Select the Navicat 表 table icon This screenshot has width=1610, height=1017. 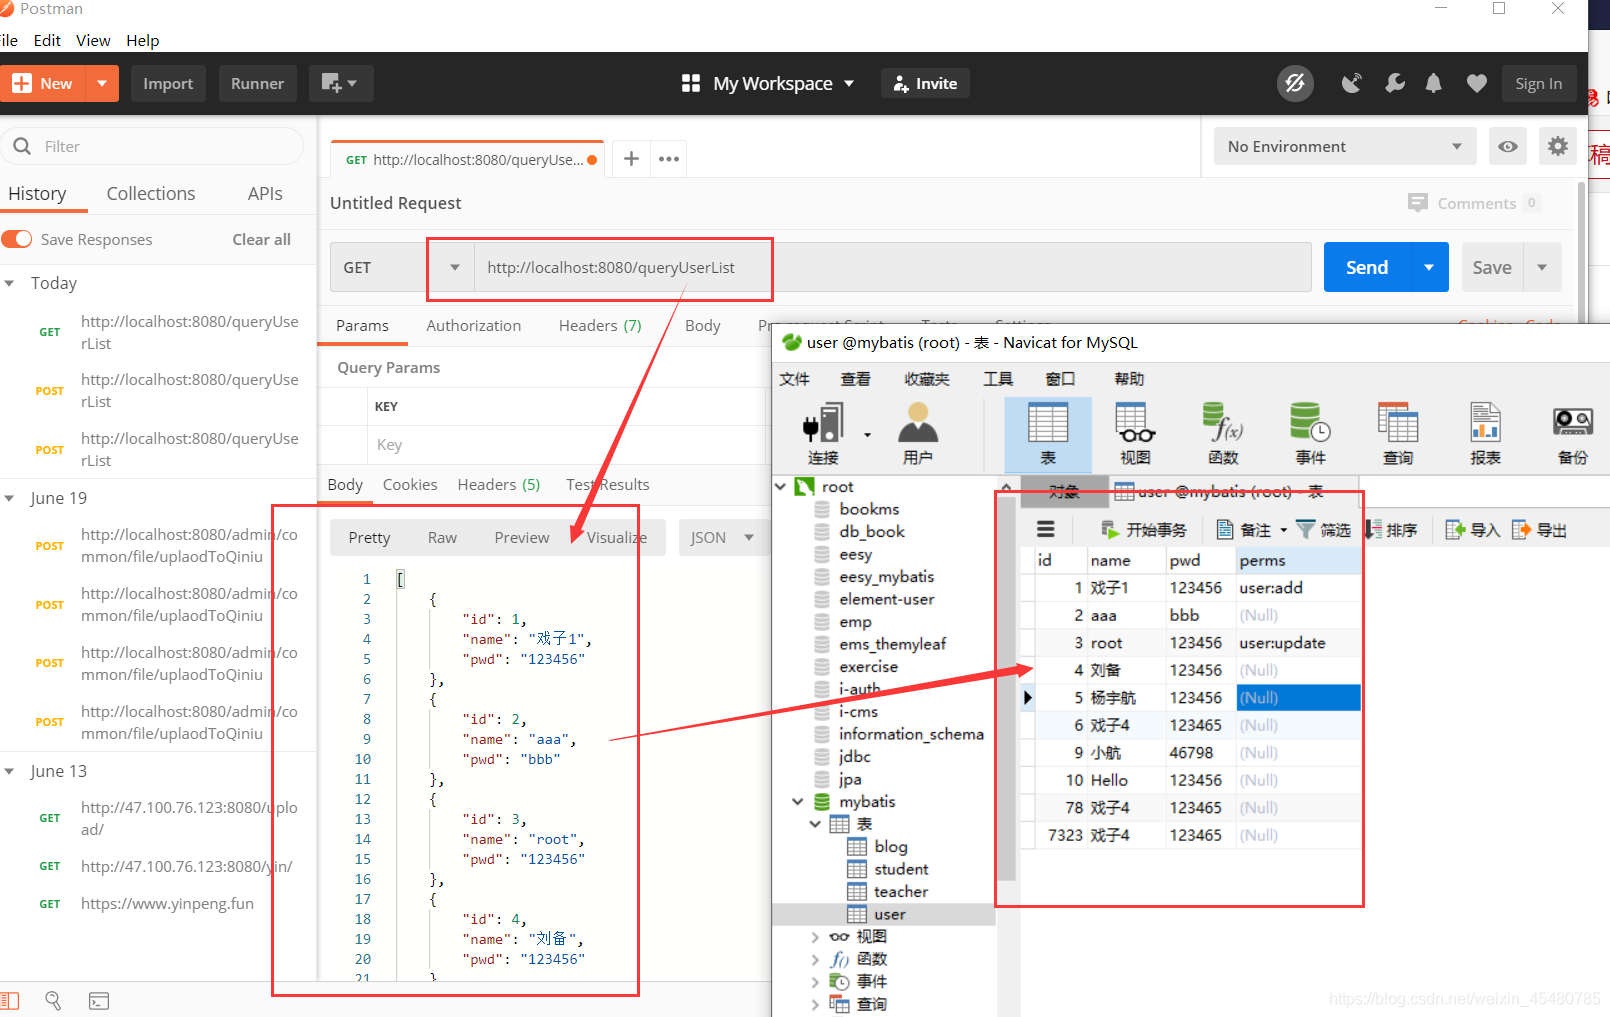(x=1048, y=433)
